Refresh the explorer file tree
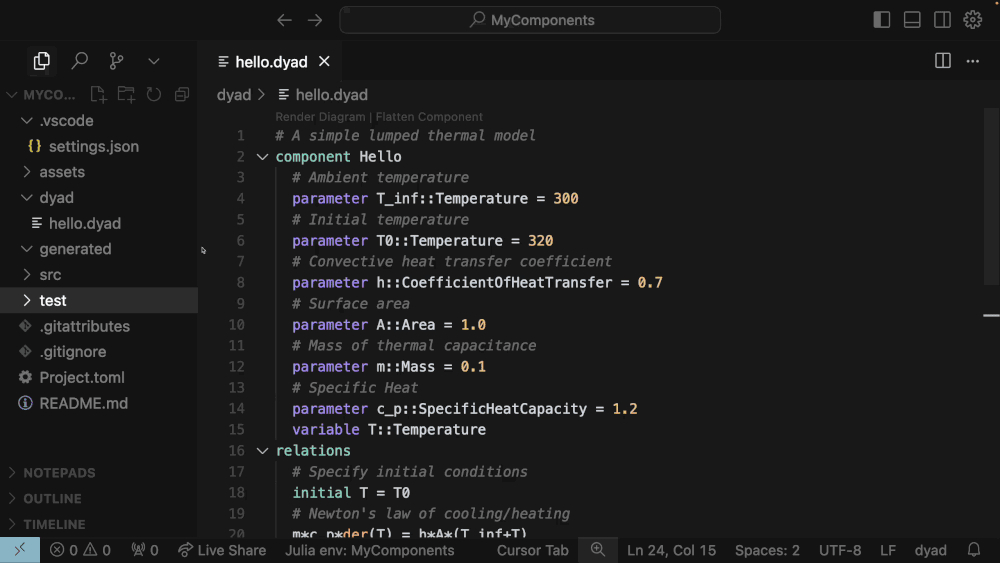This screenshot has width=1000, height=563. (154, 95)
